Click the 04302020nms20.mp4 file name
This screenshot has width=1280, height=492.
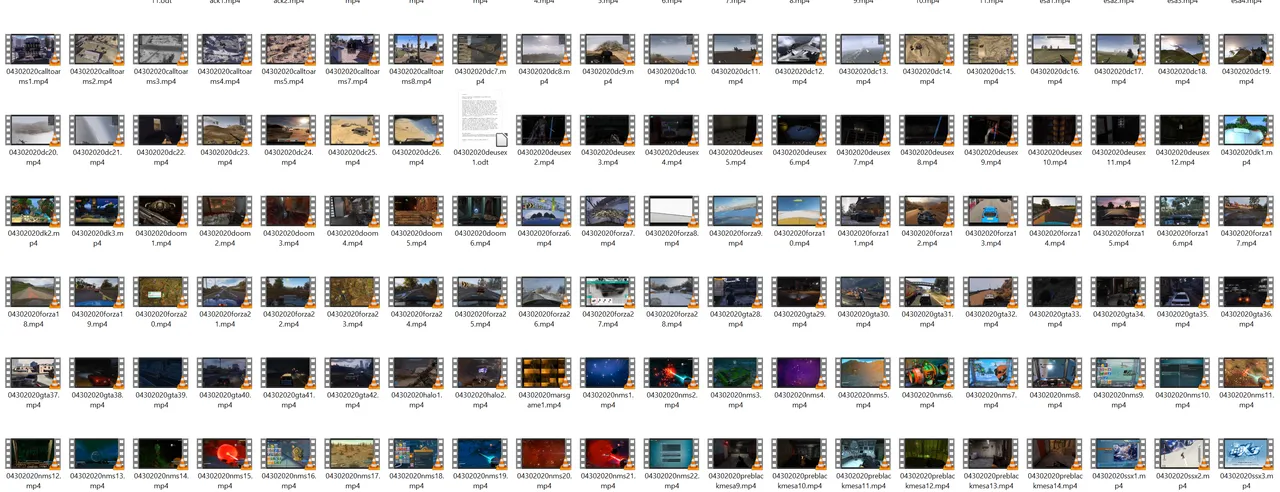(544, 481)
